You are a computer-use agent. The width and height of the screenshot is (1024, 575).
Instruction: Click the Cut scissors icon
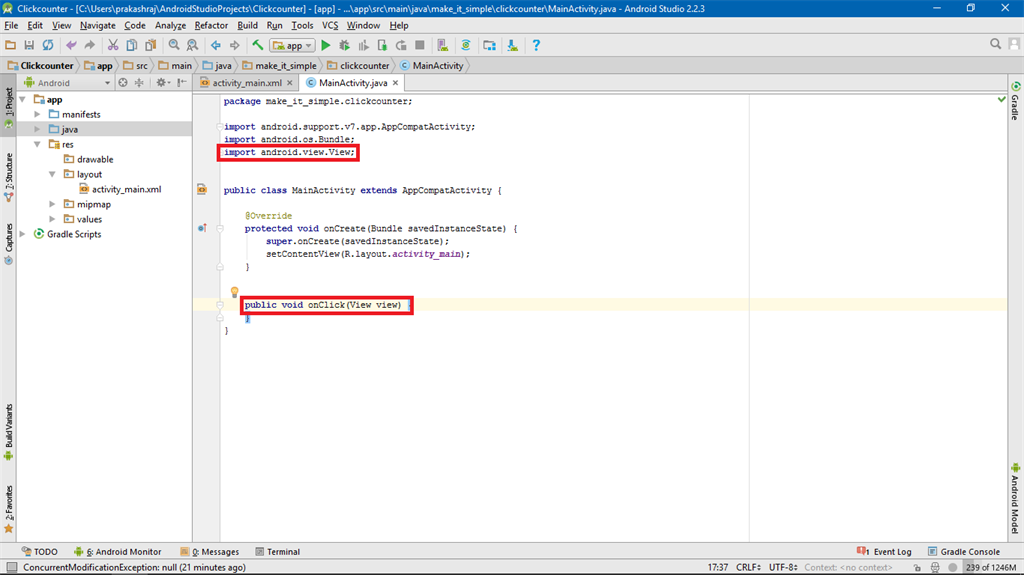113,45
